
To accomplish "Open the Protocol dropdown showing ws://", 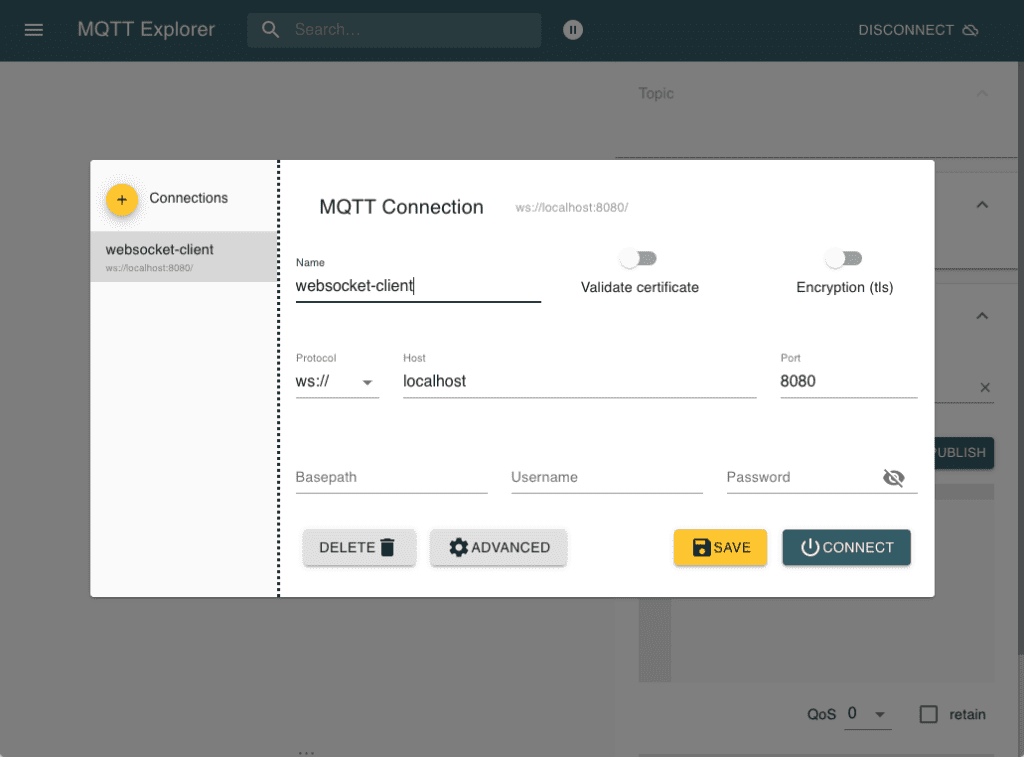I will coord(337,381).
